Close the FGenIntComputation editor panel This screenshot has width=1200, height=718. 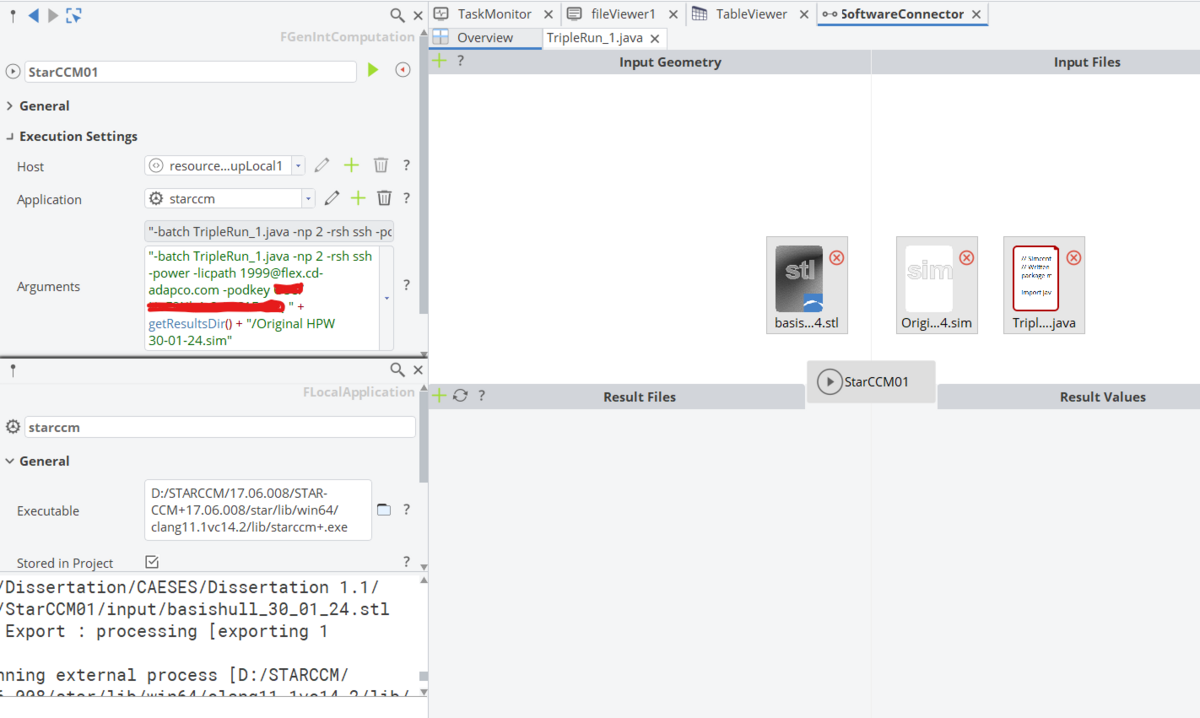click(418, 16)
